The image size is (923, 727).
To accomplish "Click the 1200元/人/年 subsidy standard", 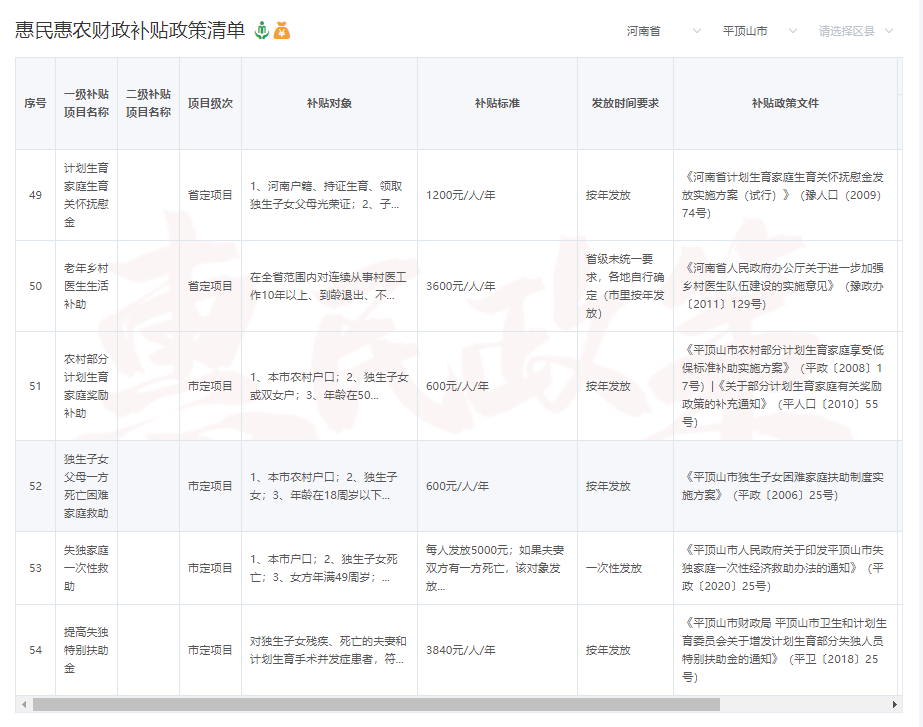I will (x=461, y=195).
